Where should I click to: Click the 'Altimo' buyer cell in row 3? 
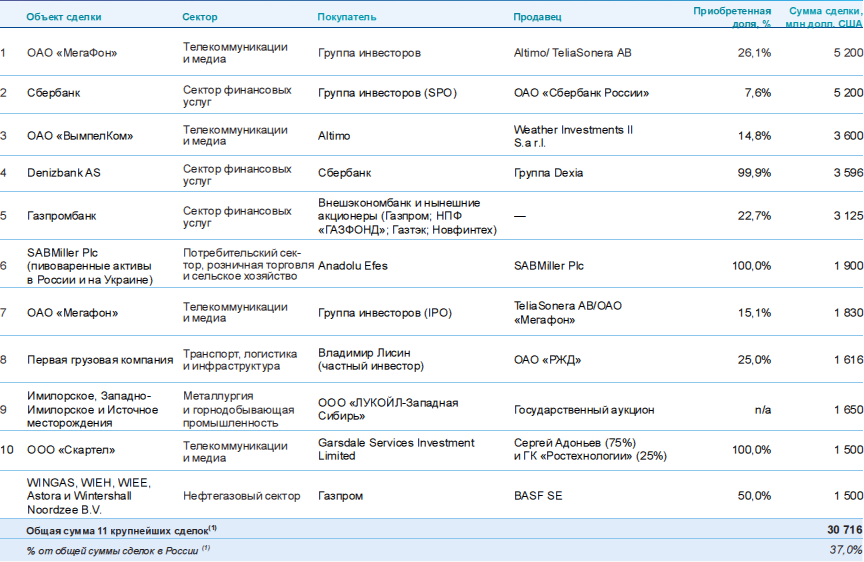(334, 136)
